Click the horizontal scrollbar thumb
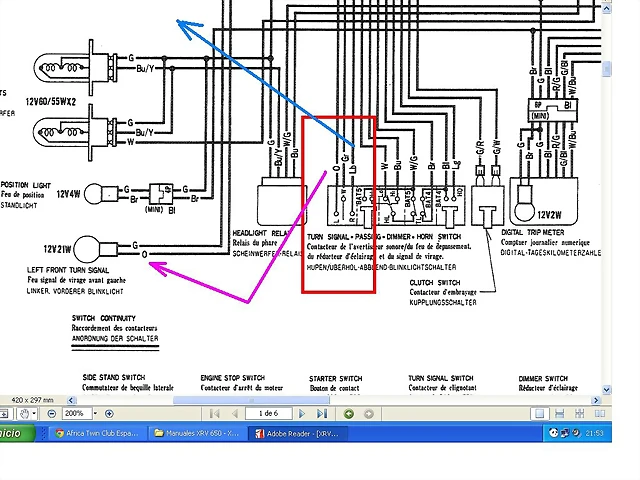Viewport: 640px width, 480px height. (251, 400)
